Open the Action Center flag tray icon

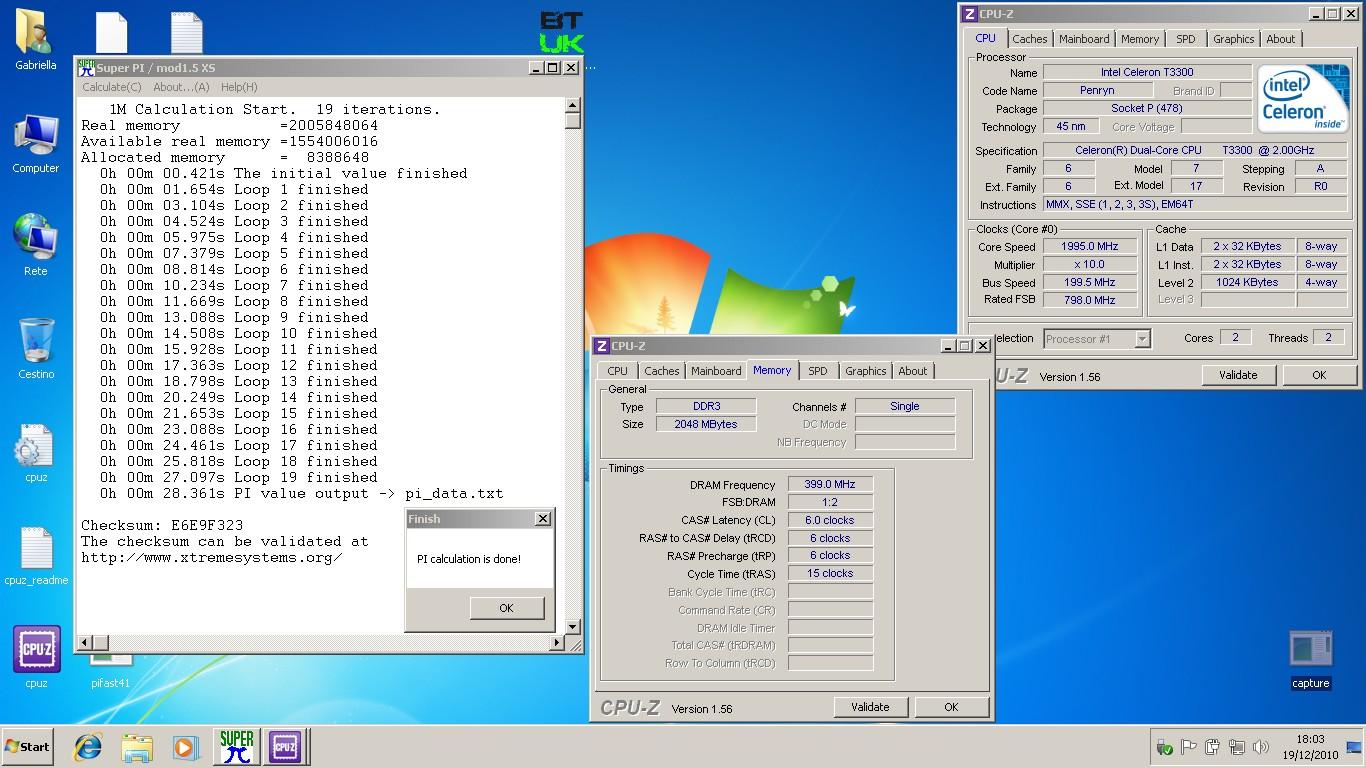1189,747
